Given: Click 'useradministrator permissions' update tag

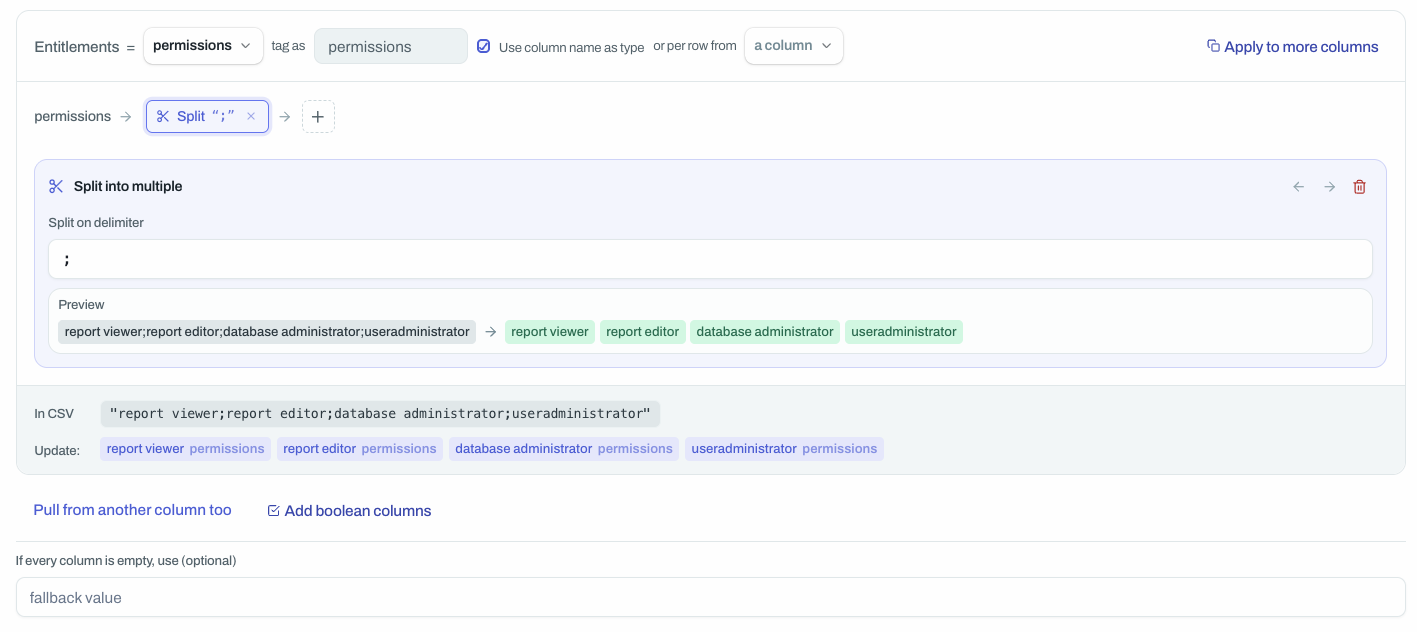Looking at the screenshot, I should pos(784,449).
